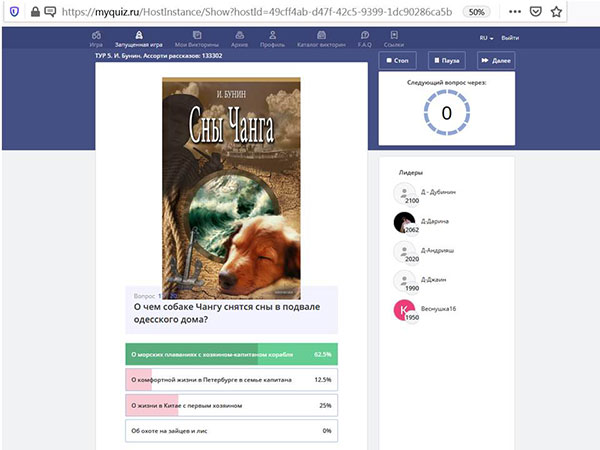Click the padlock site security icon

pyautogui.click(x=32, y=12)
